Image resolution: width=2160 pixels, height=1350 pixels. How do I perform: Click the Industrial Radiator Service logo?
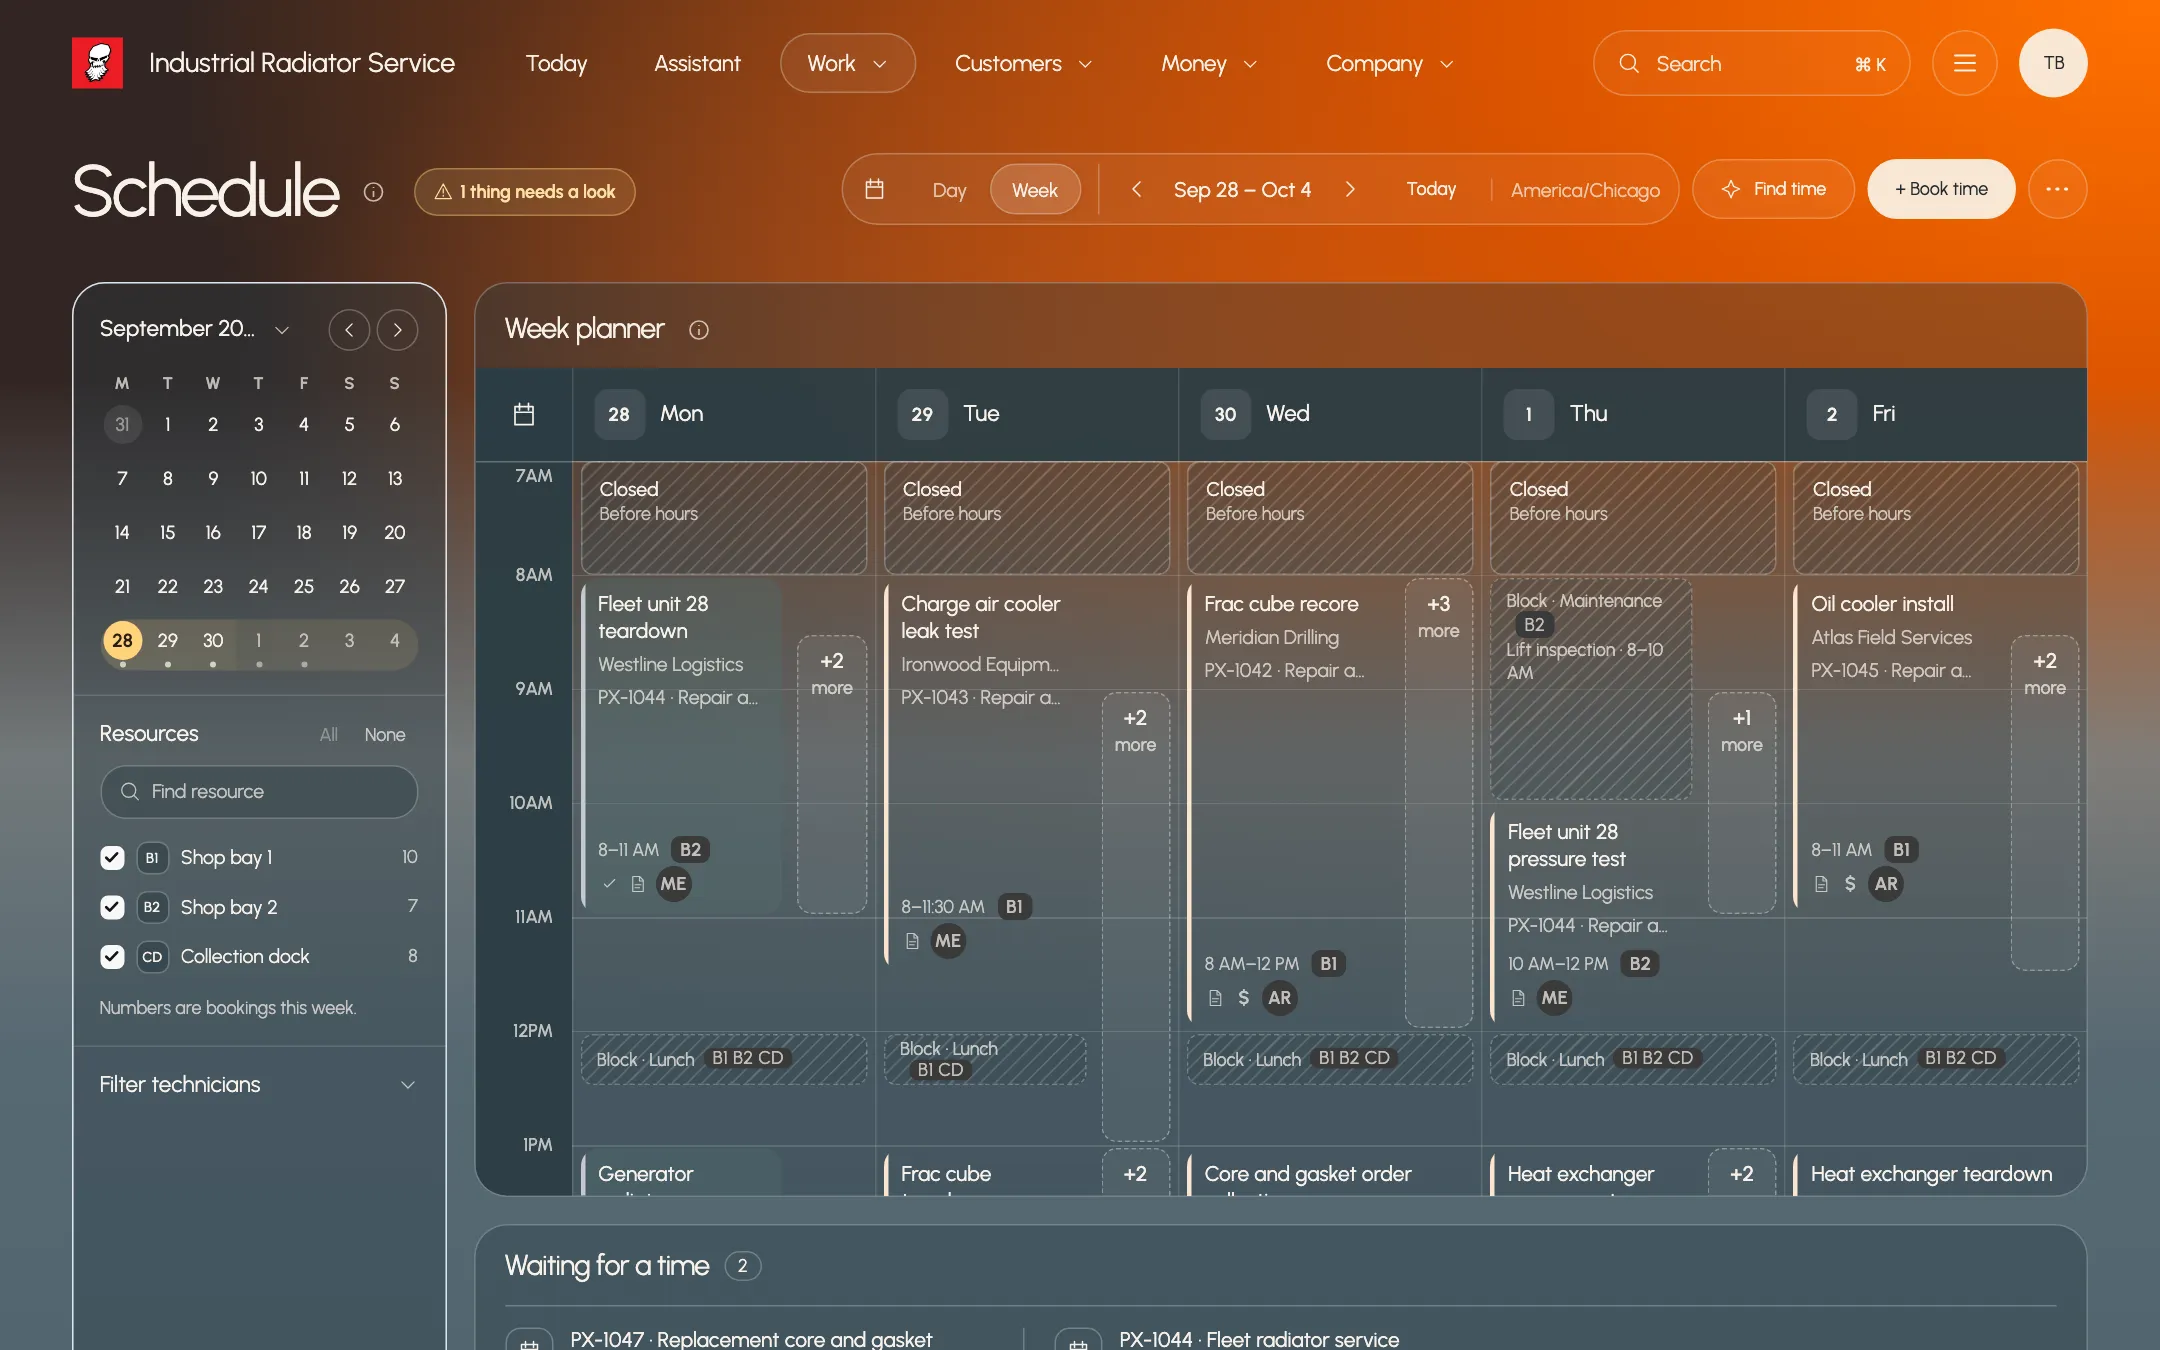97,63
